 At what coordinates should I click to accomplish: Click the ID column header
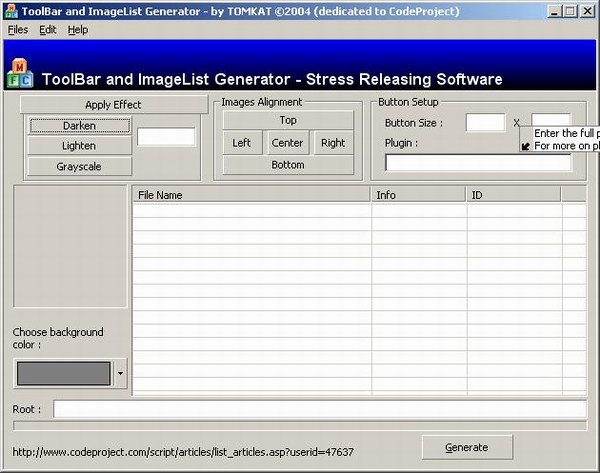[514, 195]
